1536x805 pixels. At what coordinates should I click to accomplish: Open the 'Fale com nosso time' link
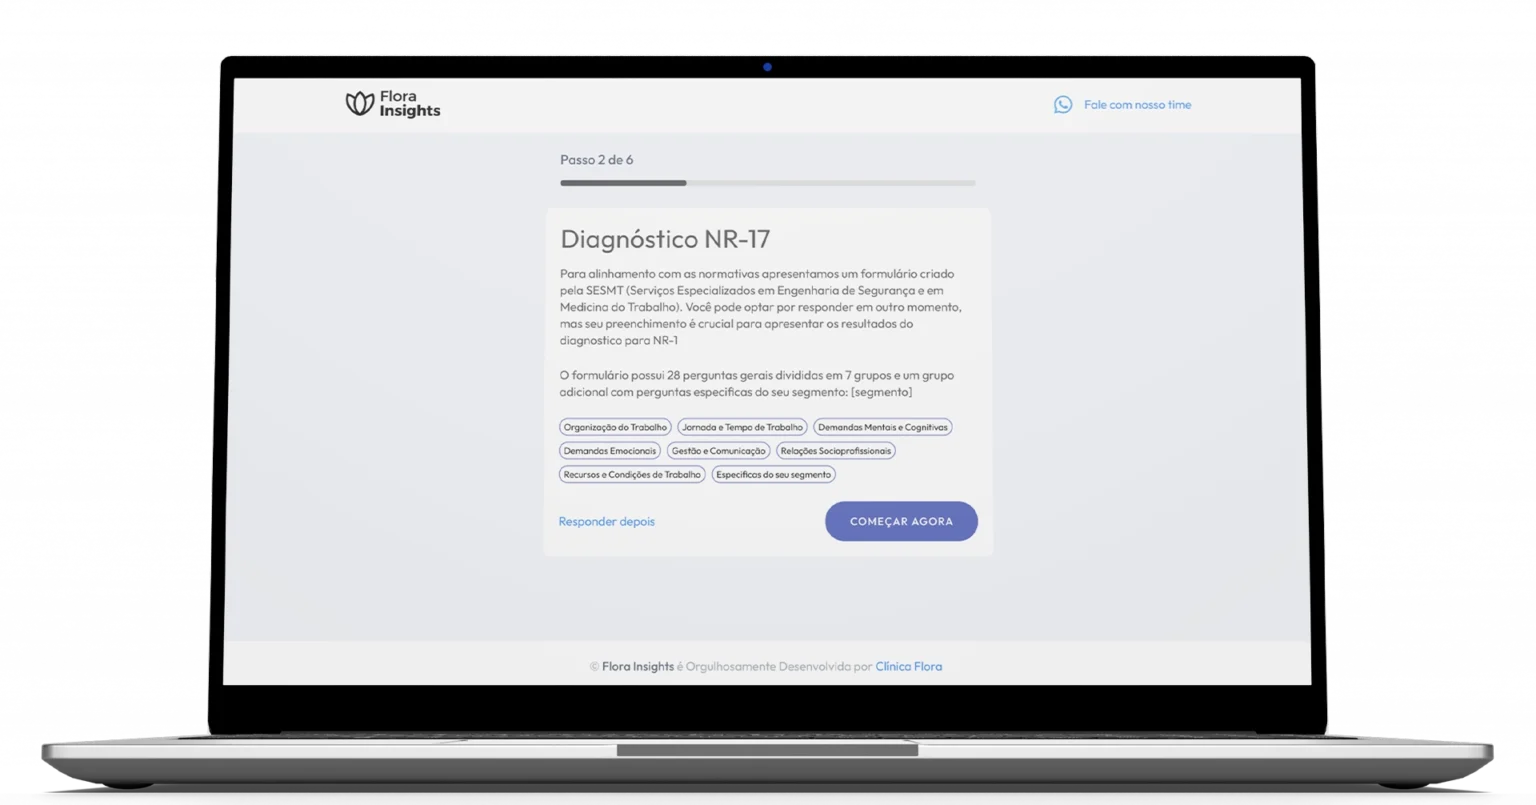coord(1137,105)
